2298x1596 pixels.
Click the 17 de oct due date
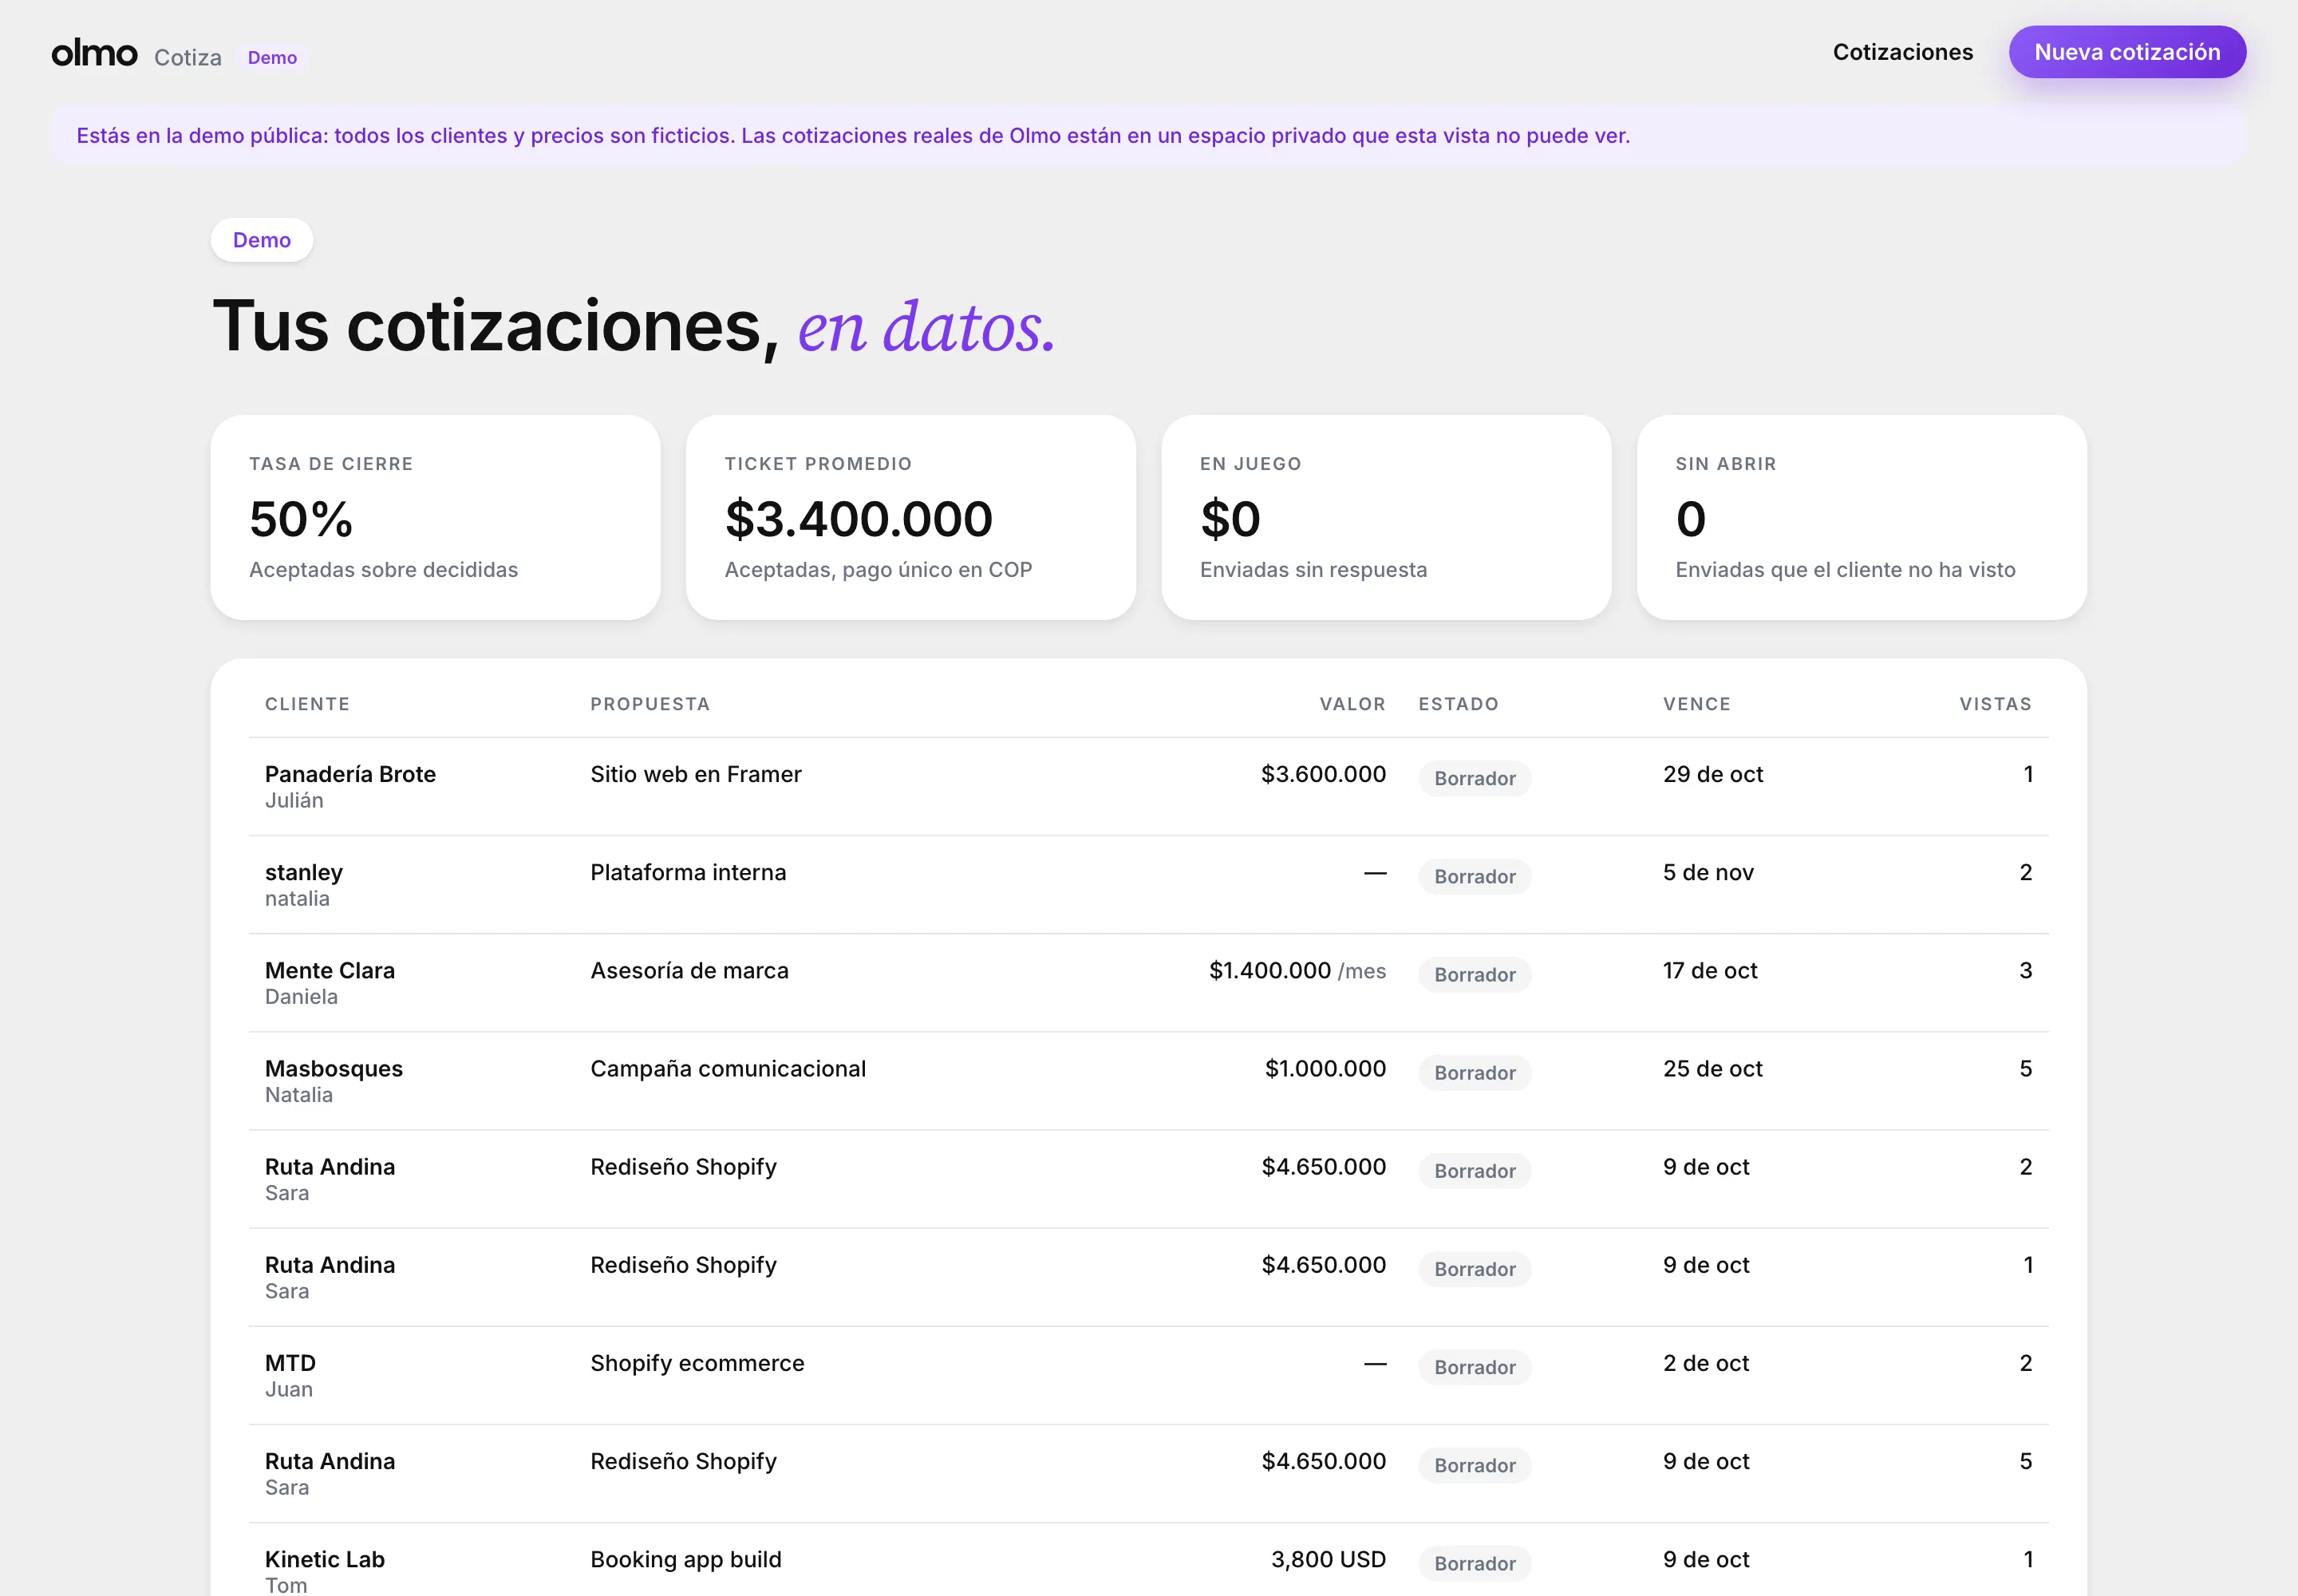click(1710, 970)
